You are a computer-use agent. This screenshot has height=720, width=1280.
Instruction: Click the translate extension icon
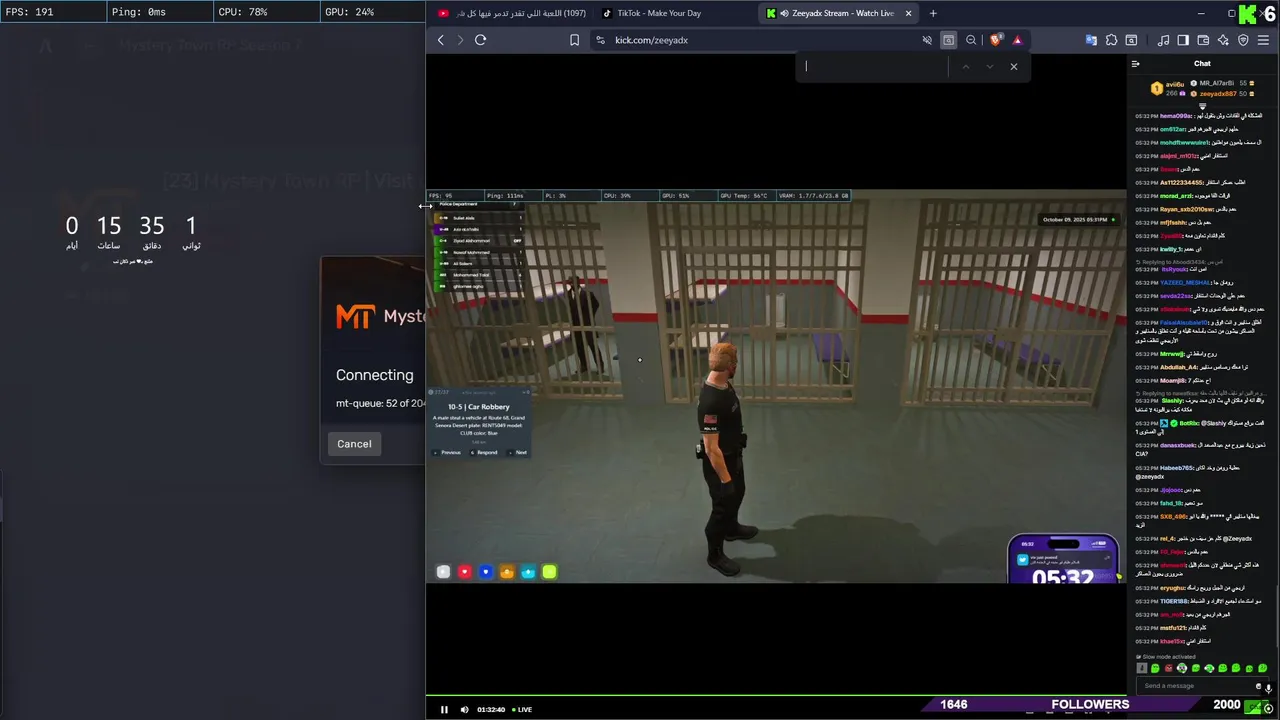coord(1091,40)
